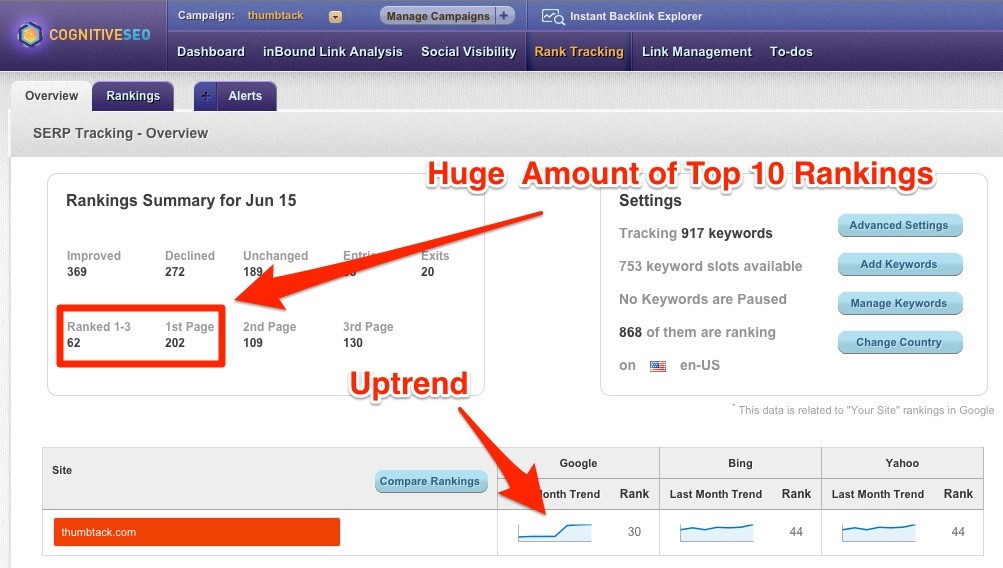Screen dimensions: 1003x568
Task: Go to Dashboard
Action: (210, 52)
